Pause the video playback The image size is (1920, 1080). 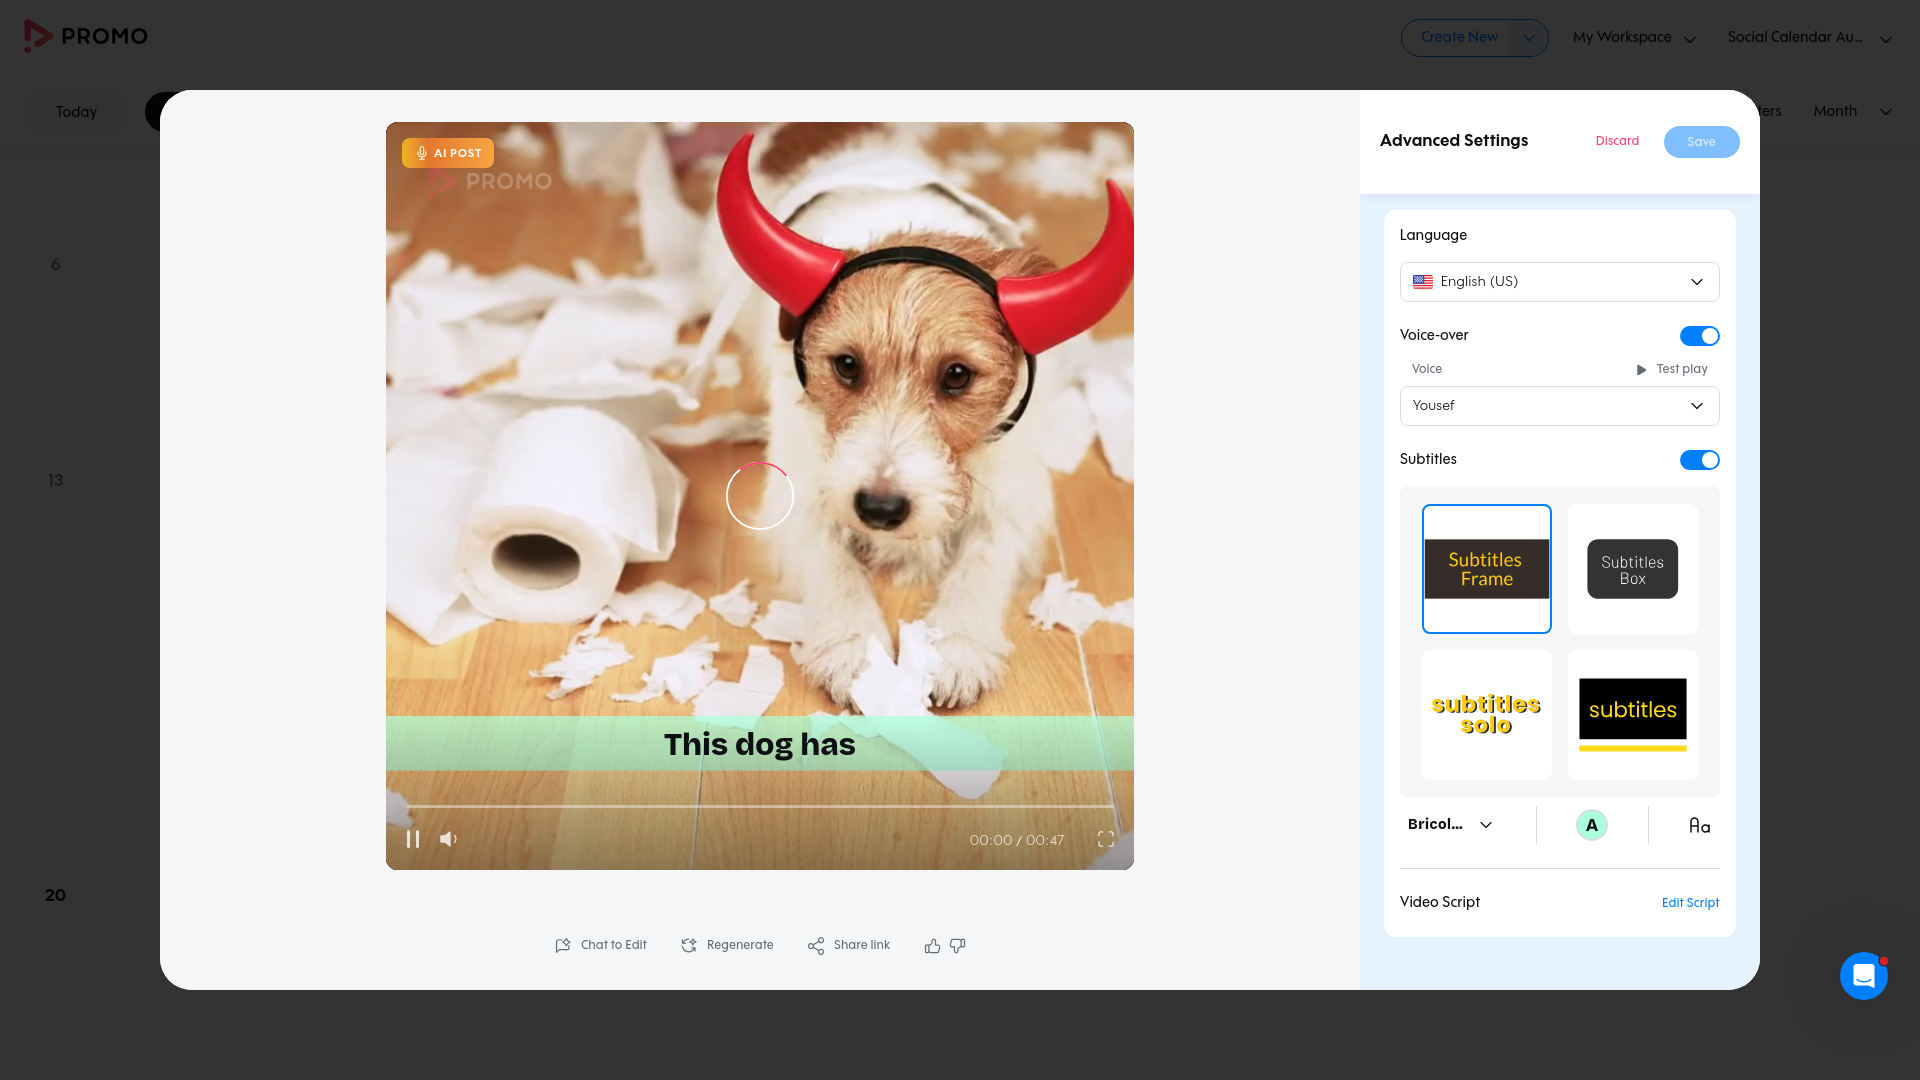[x=413, y=839]
